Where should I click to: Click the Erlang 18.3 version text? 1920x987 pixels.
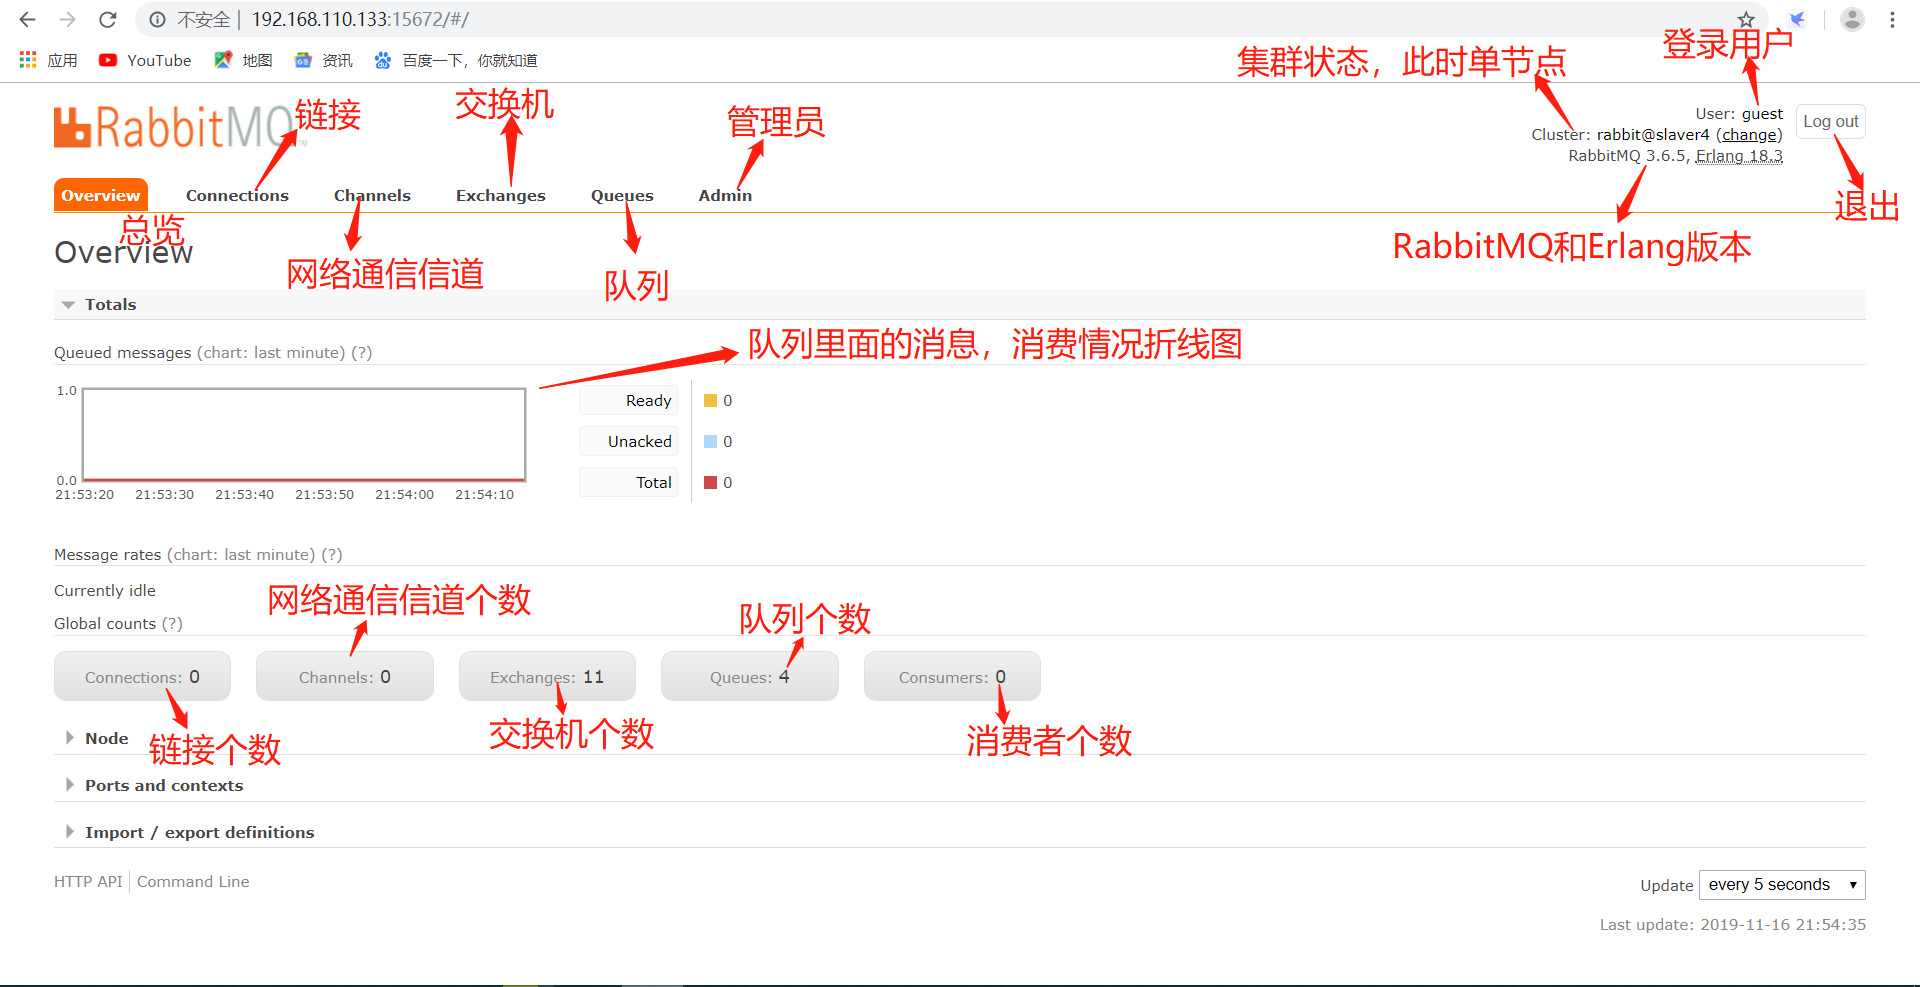[1739, 155]
